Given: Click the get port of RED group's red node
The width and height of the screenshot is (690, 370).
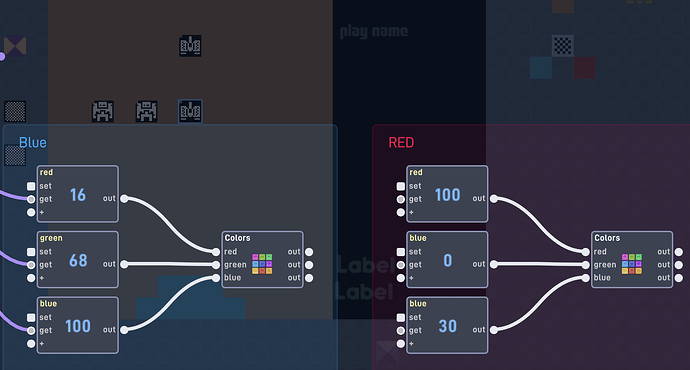Looking at the screenshot, I should point(400,199).
